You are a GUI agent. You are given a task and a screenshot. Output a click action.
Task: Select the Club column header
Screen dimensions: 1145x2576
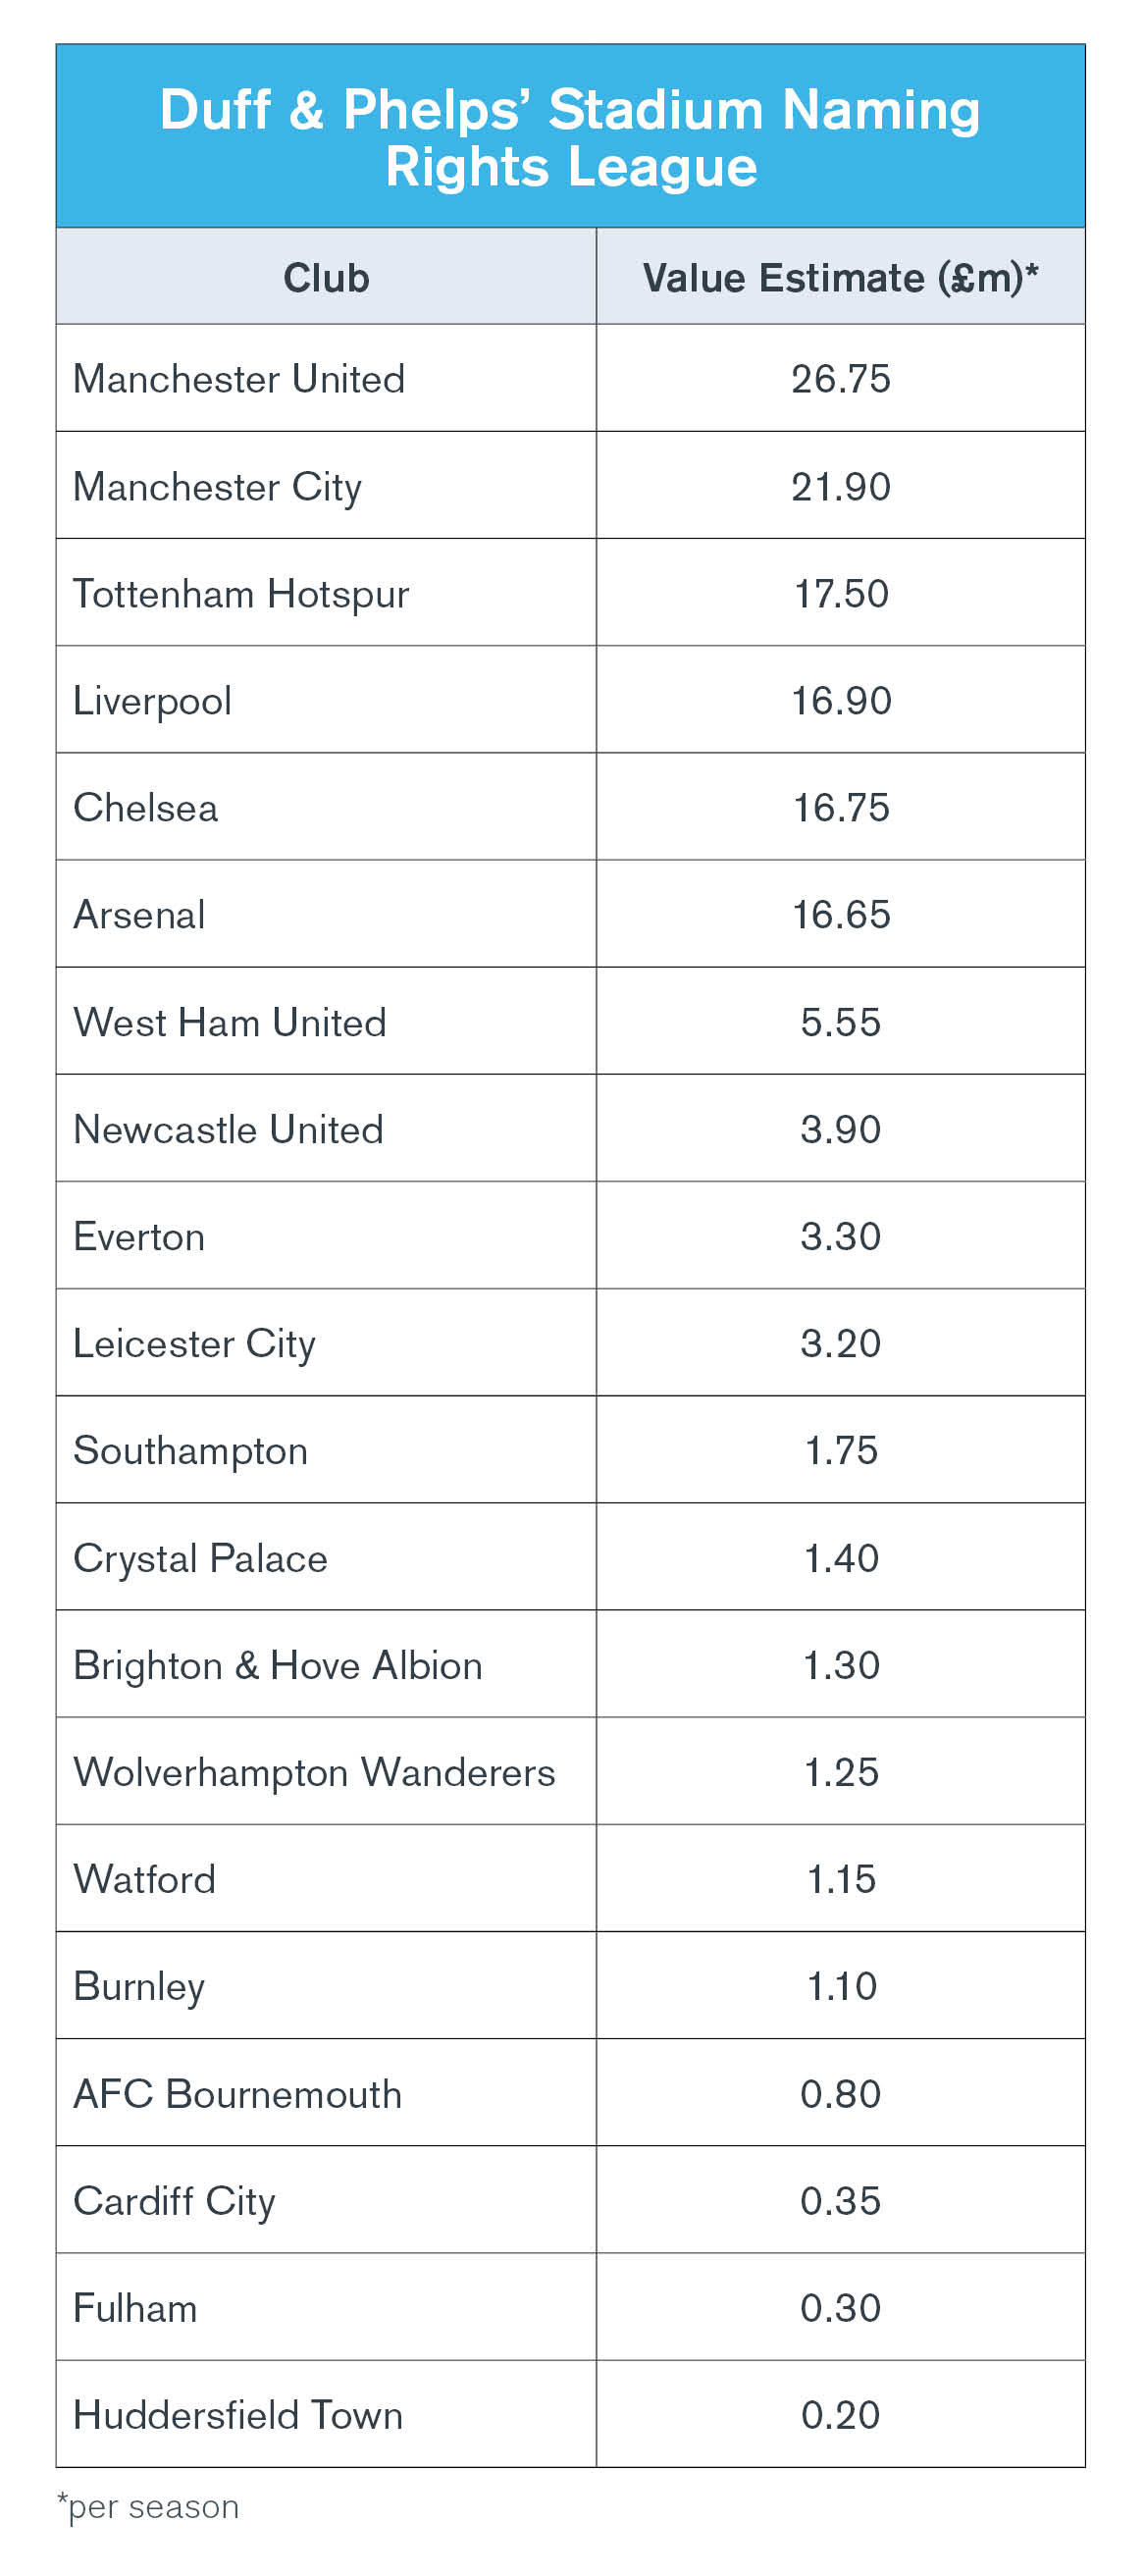tap(326, 277)
